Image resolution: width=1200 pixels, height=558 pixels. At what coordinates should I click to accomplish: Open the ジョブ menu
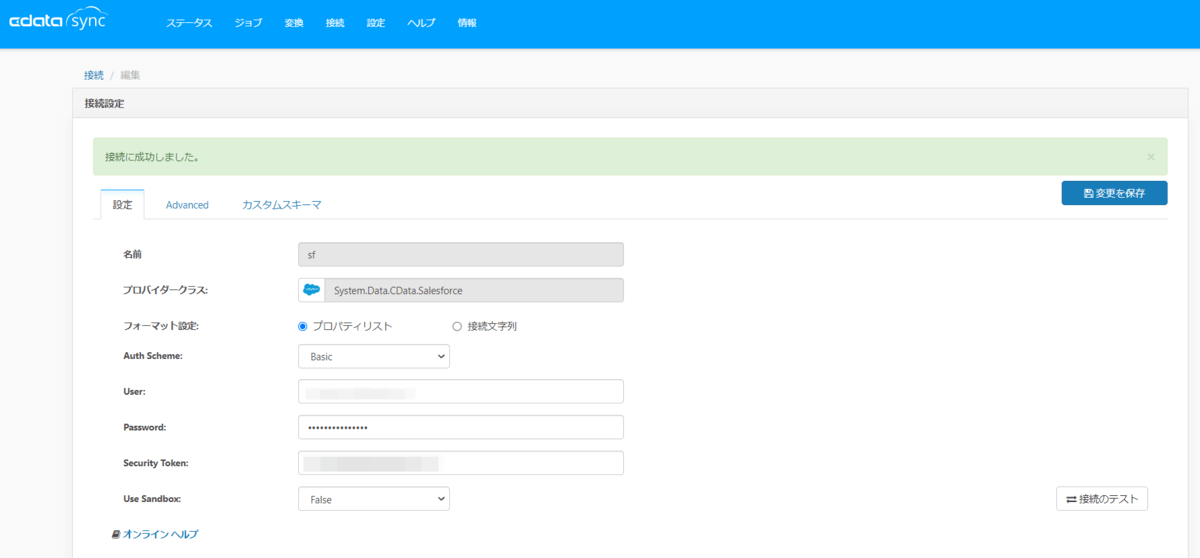(x=248, y=23)
